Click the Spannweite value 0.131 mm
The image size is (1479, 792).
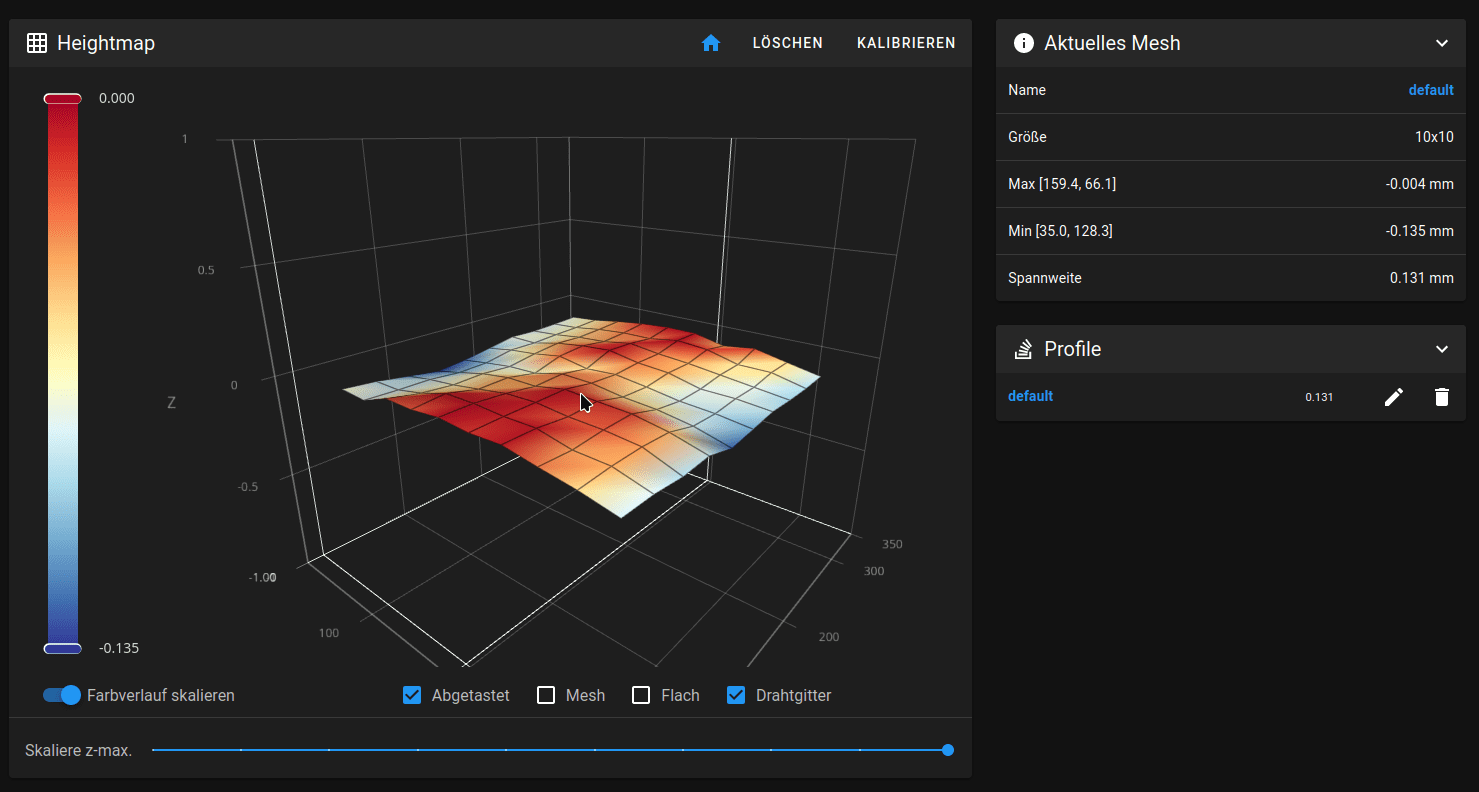coord(1422,278)
